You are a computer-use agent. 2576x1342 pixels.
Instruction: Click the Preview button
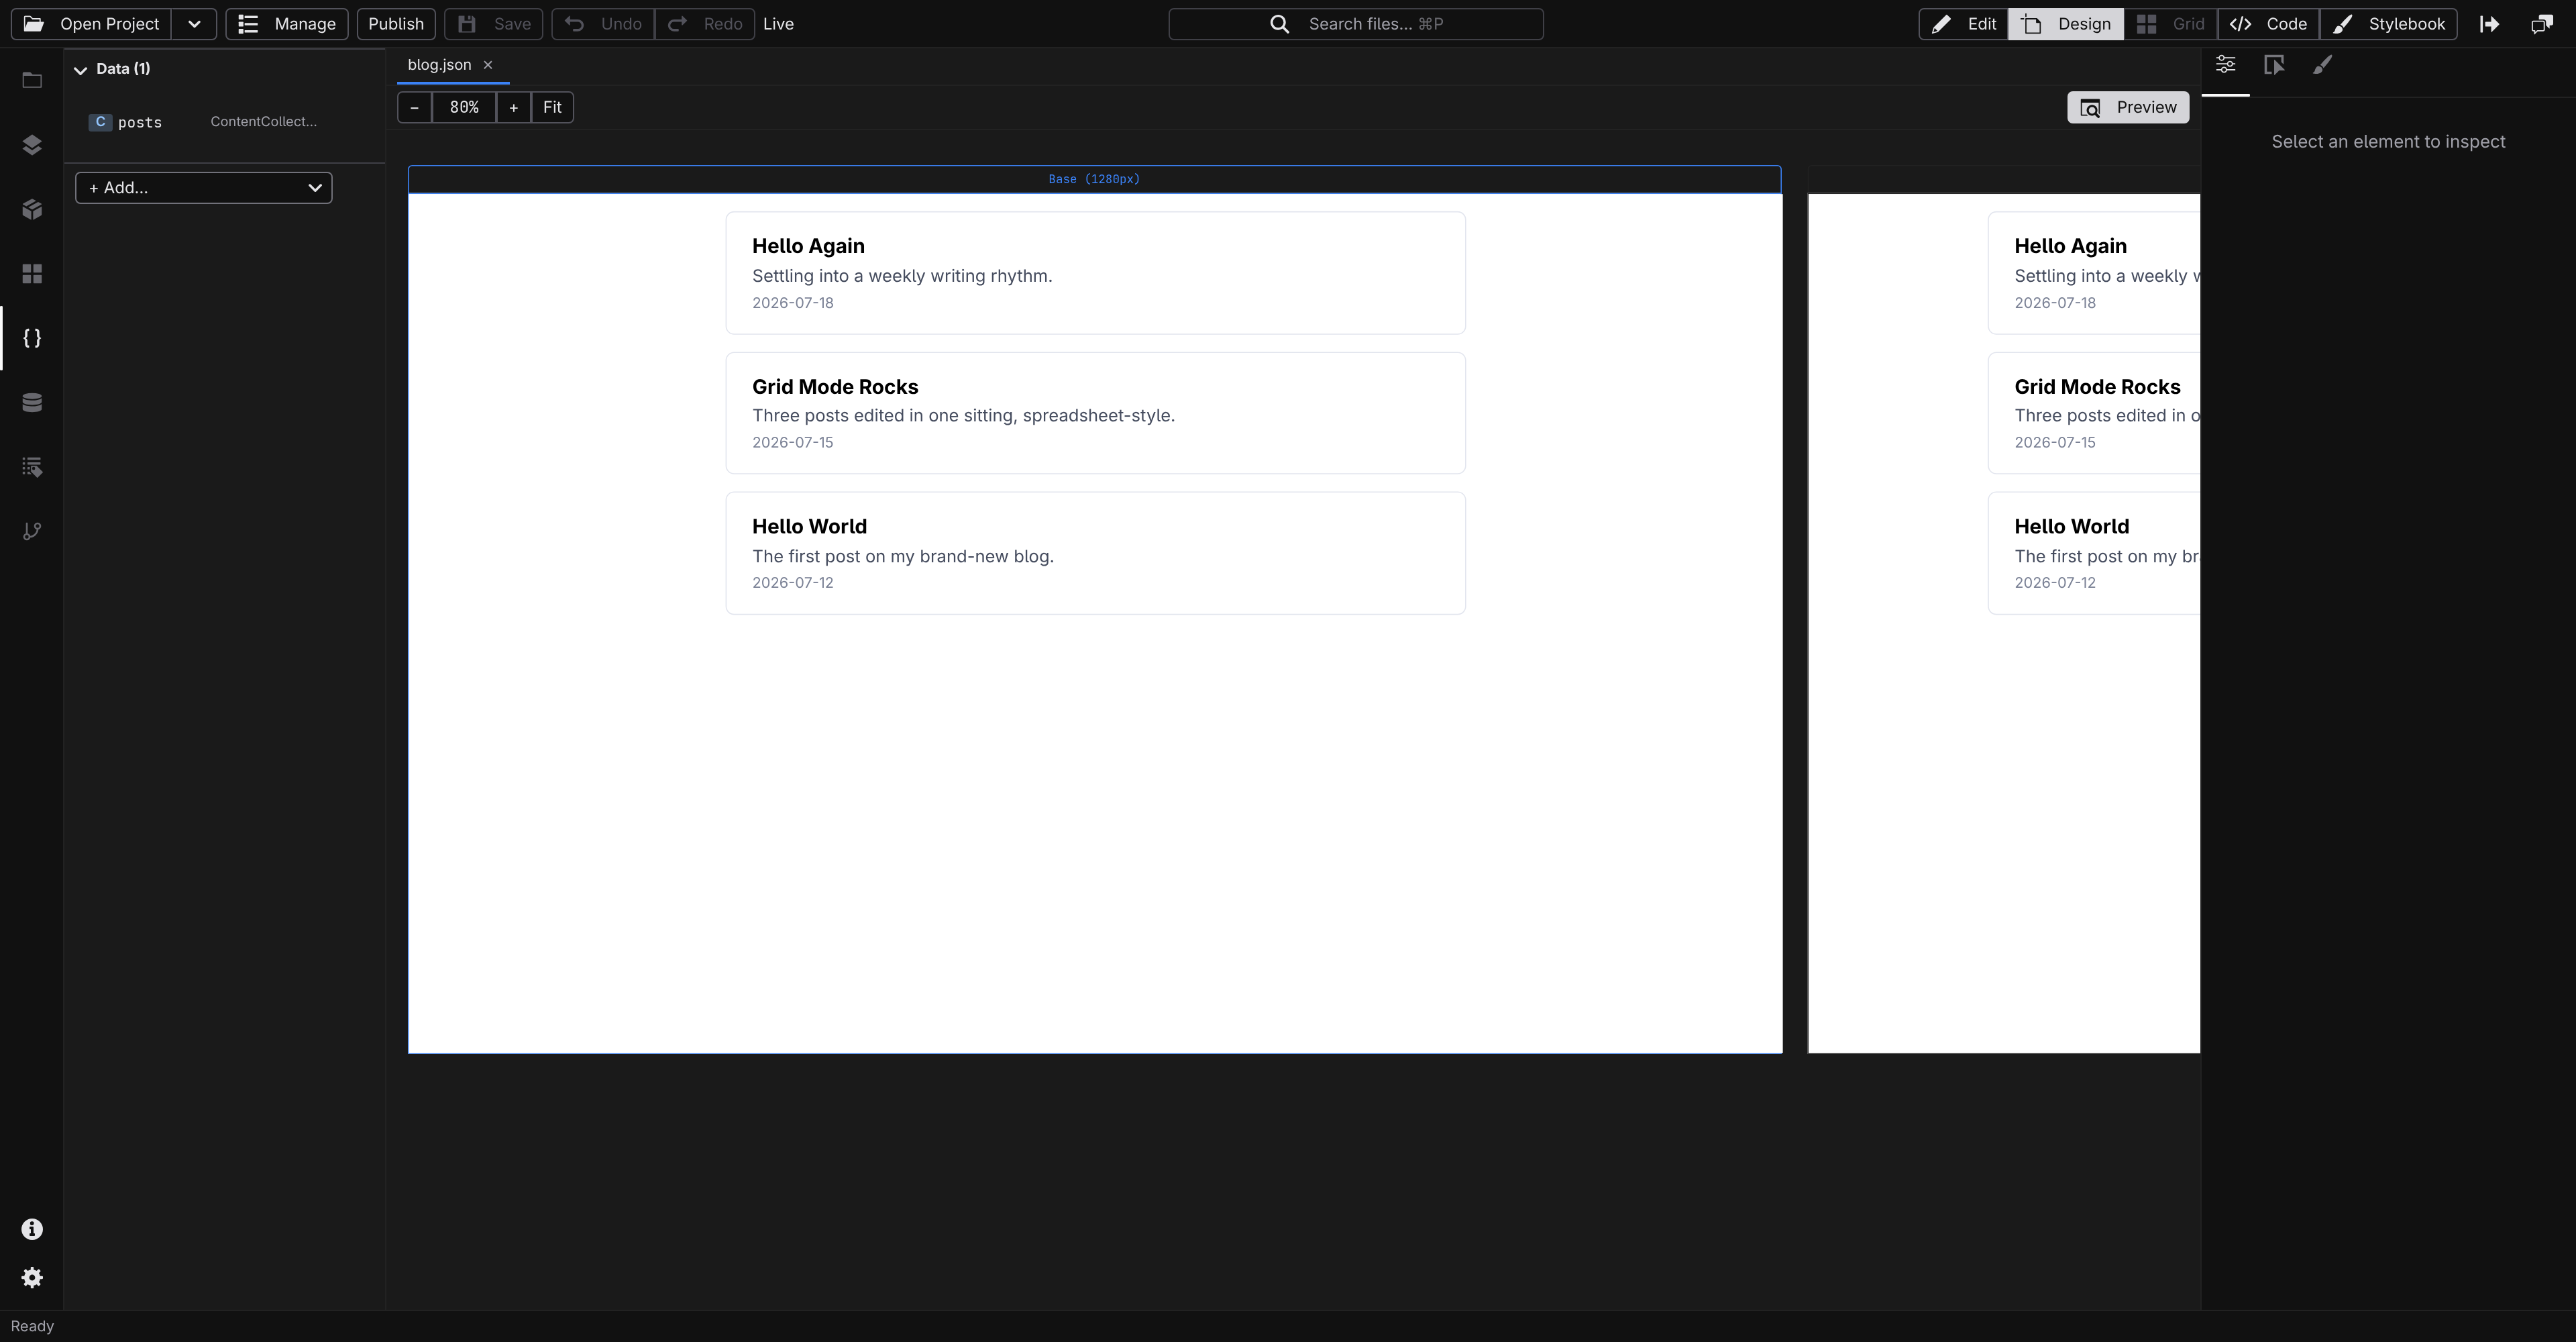pyautogui.click(x=2128, y=107)
